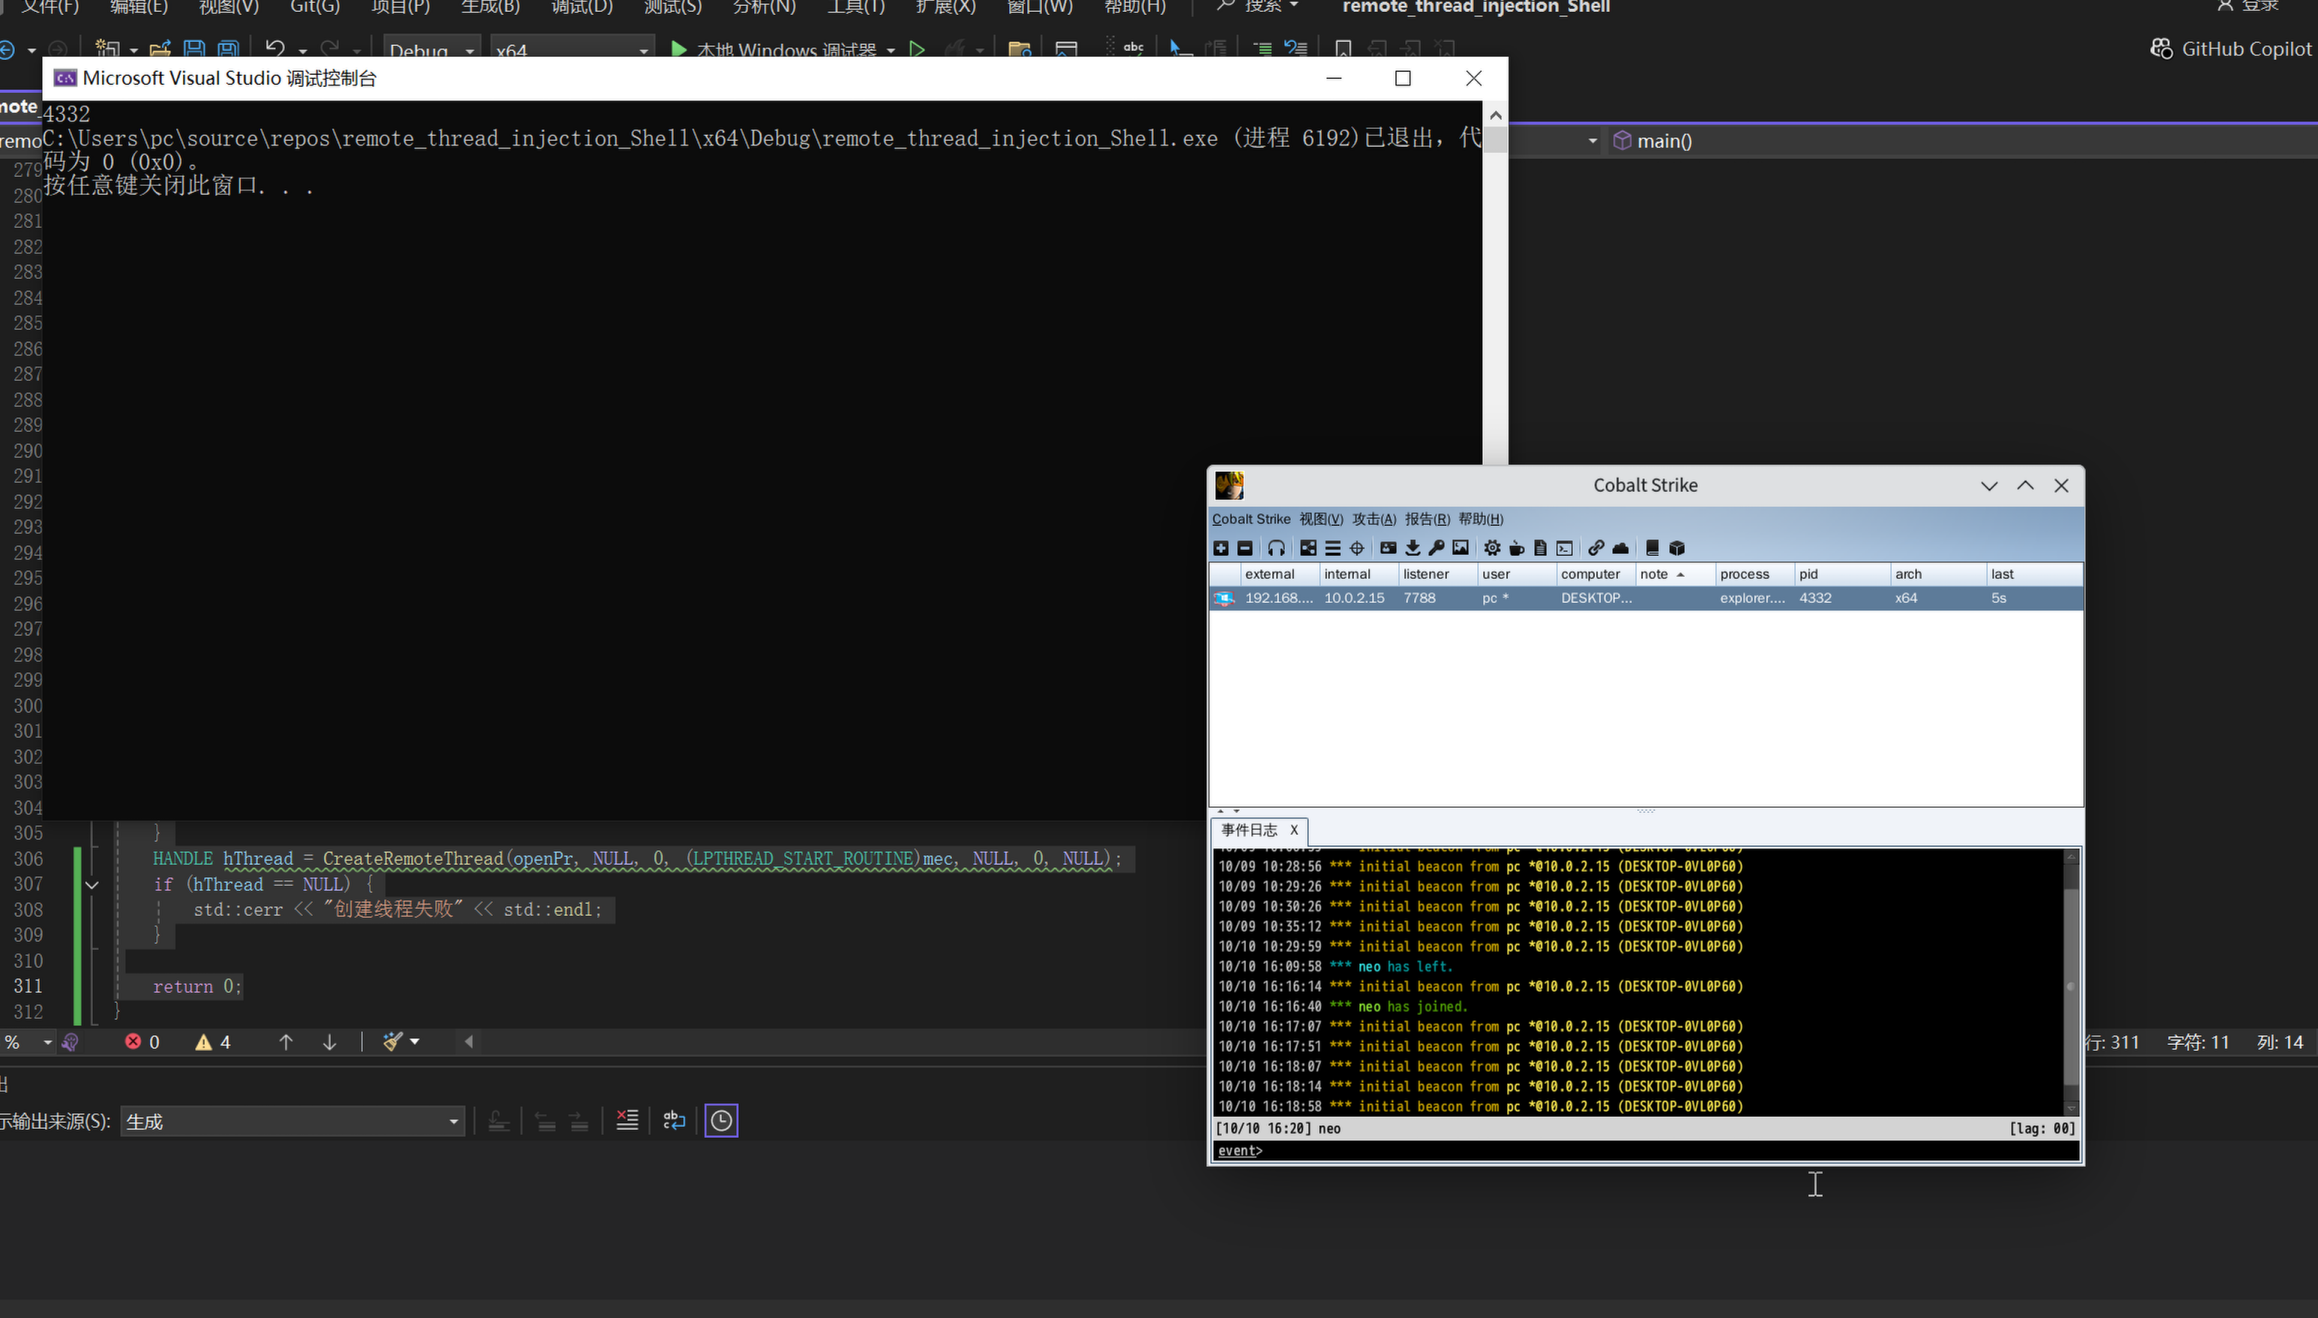This screenshot has height=1318, width=2318.
Task: Click the scripted web delivery terminal icon
Action: point(1565,548)
